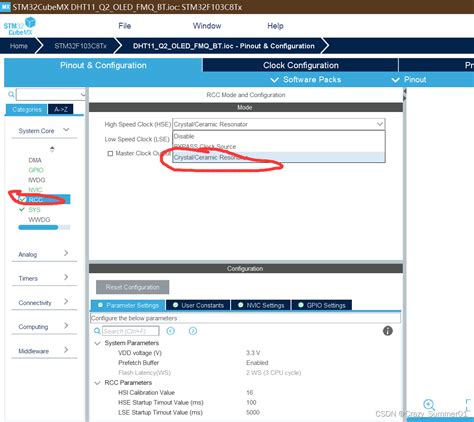The image size is (474, 422).
Task: Open the NVIC Settings tab
Action: point(261,305)
